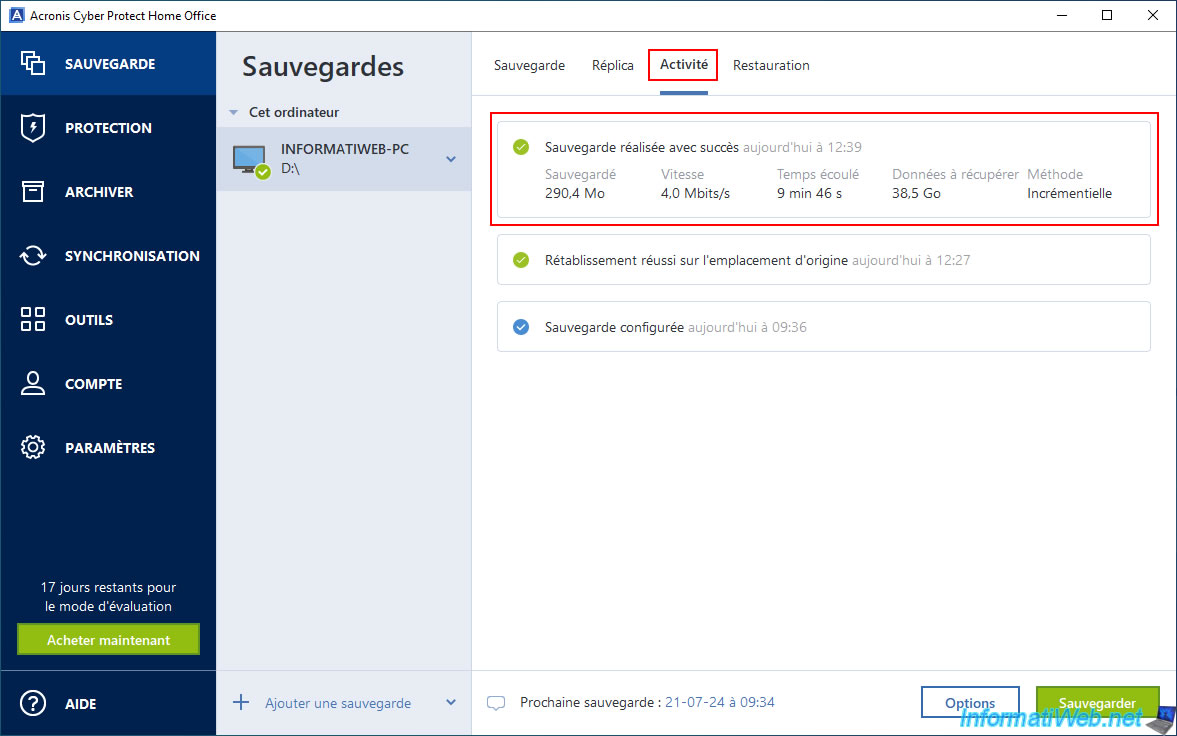Click the Acronis app logo in title bar
The image size is (1177, 736).
[x=17, y=15]
